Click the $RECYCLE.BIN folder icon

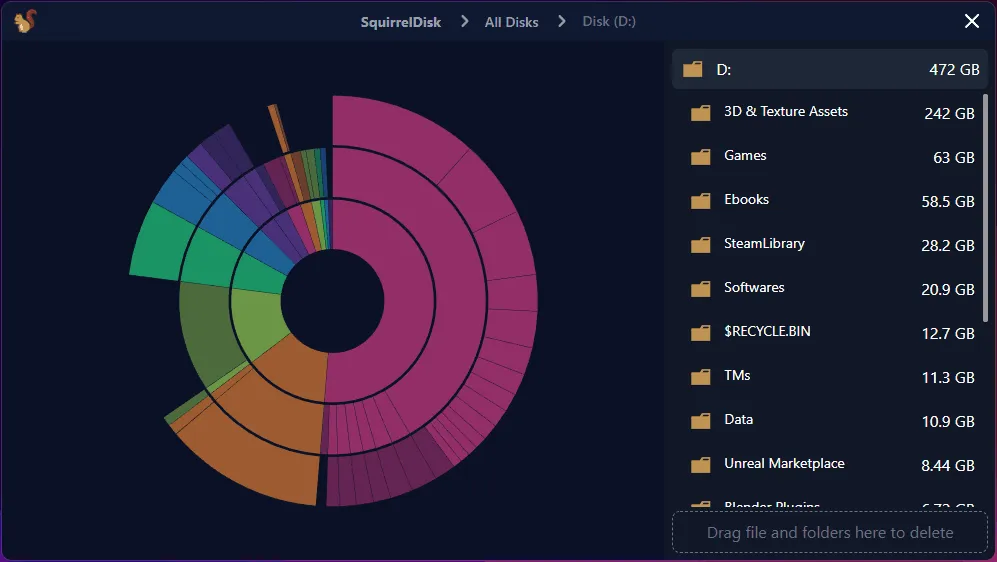pos(700,333)
